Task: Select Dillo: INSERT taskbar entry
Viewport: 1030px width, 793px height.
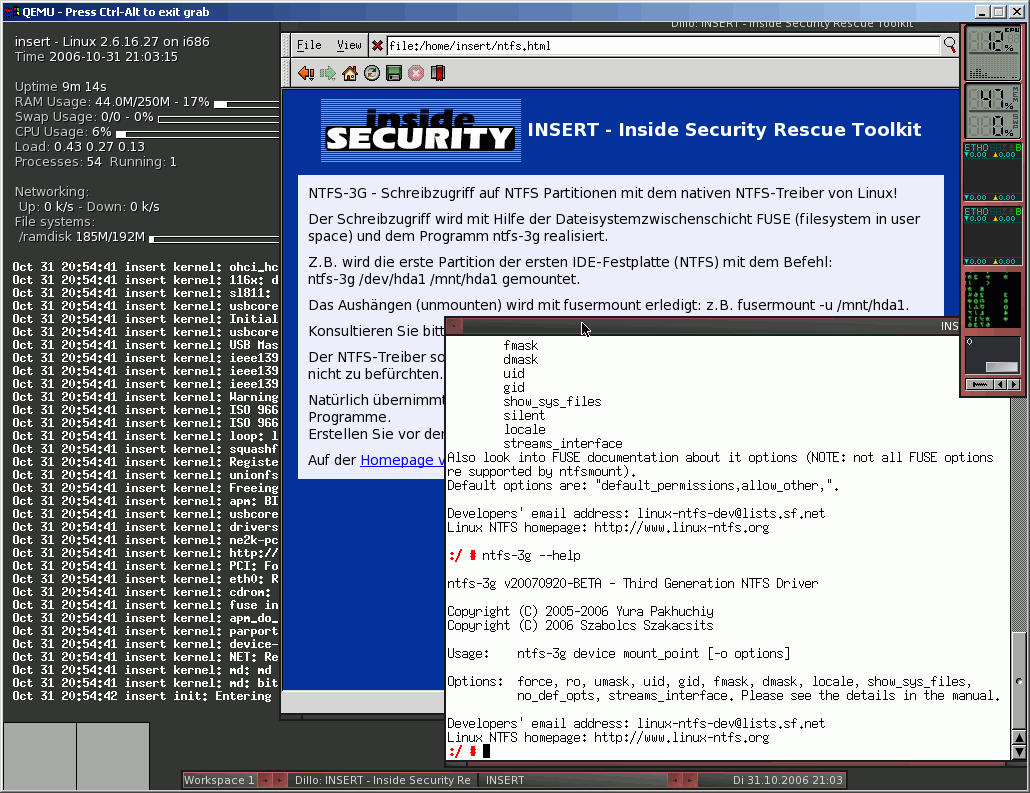Action: [383, 780]
